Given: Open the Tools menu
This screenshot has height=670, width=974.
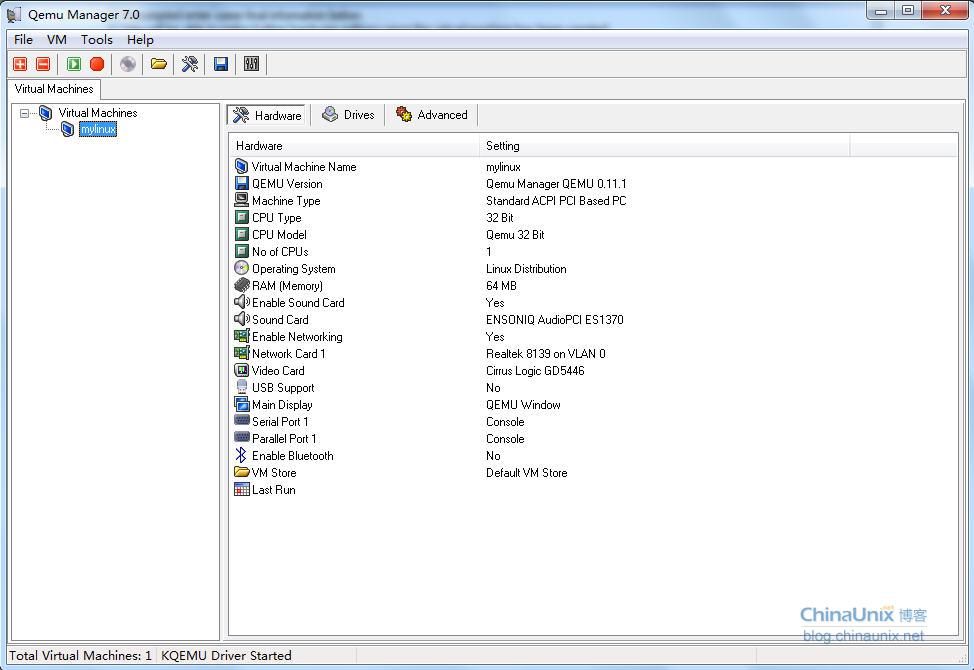Looking at the screenshot, I should click(97, 40).
